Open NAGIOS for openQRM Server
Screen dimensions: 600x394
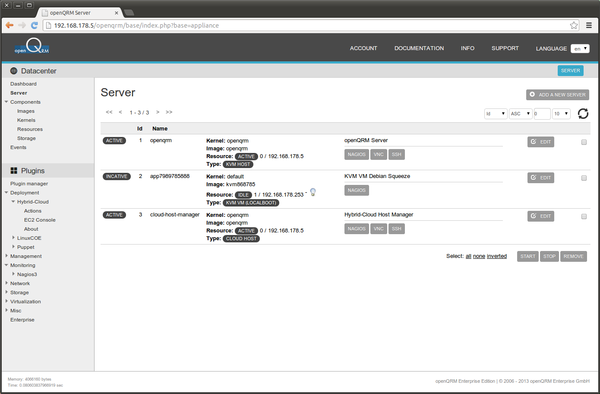coord(356,155)
